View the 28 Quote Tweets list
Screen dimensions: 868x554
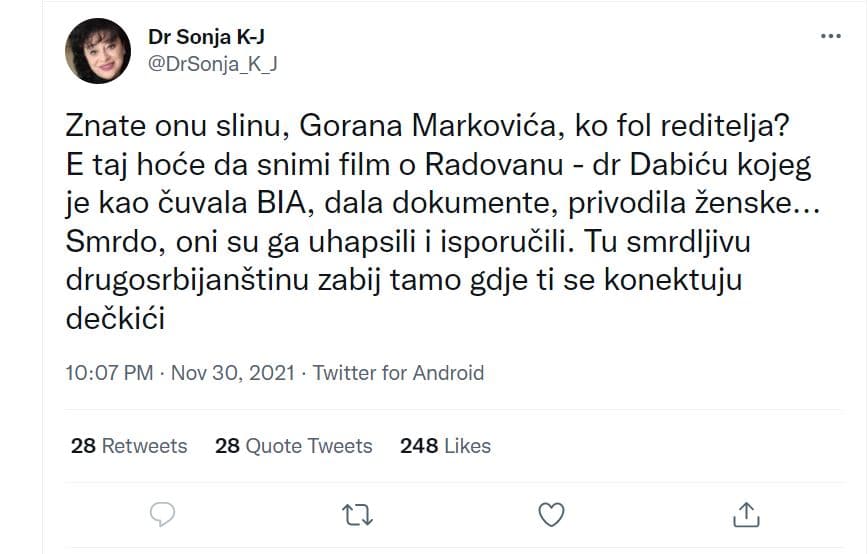click(x=293, y=445)
